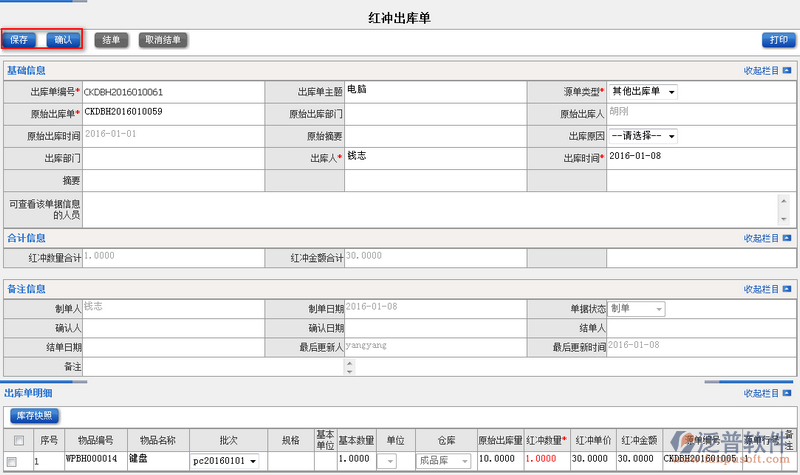
Task: Open the 出库原因 dropdown
Action: (671, 136)
